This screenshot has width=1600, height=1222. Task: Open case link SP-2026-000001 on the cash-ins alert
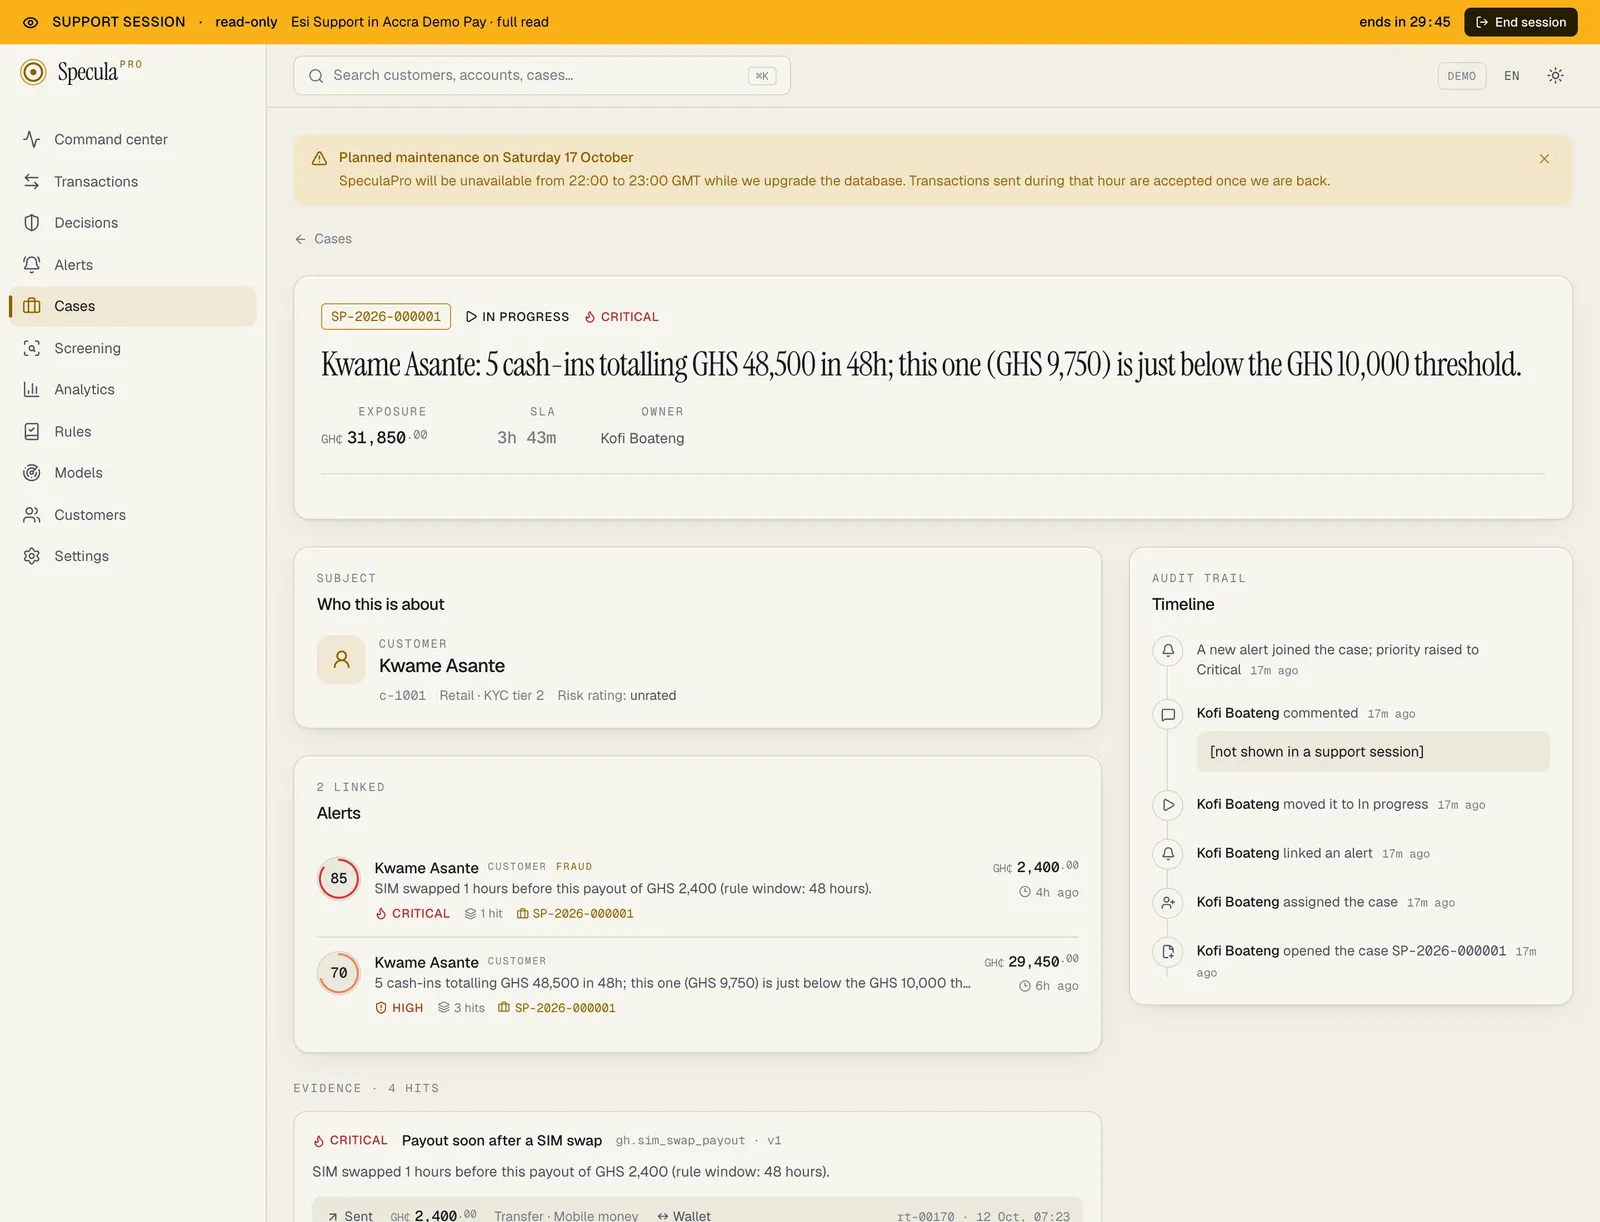point(557,1008)
